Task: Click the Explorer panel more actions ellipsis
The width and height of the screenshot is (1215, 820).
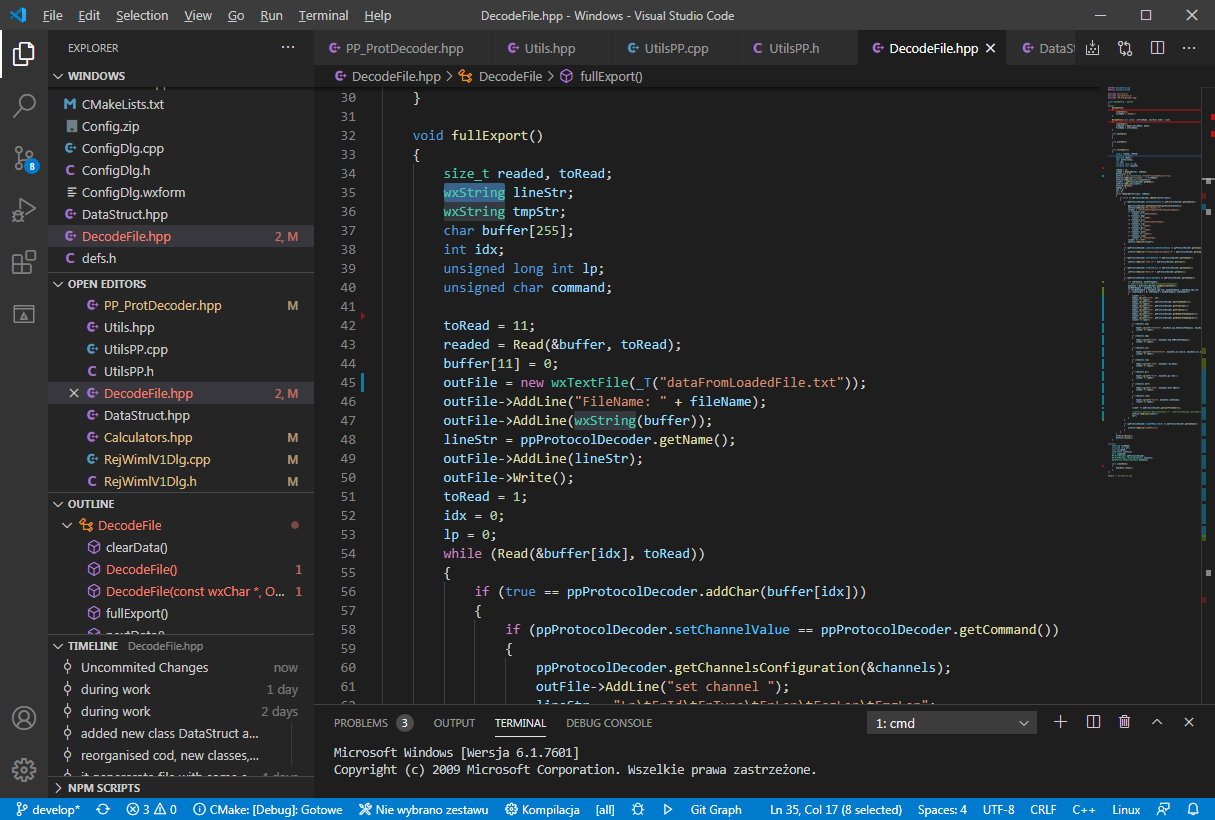Action: [x=288, y=48]
